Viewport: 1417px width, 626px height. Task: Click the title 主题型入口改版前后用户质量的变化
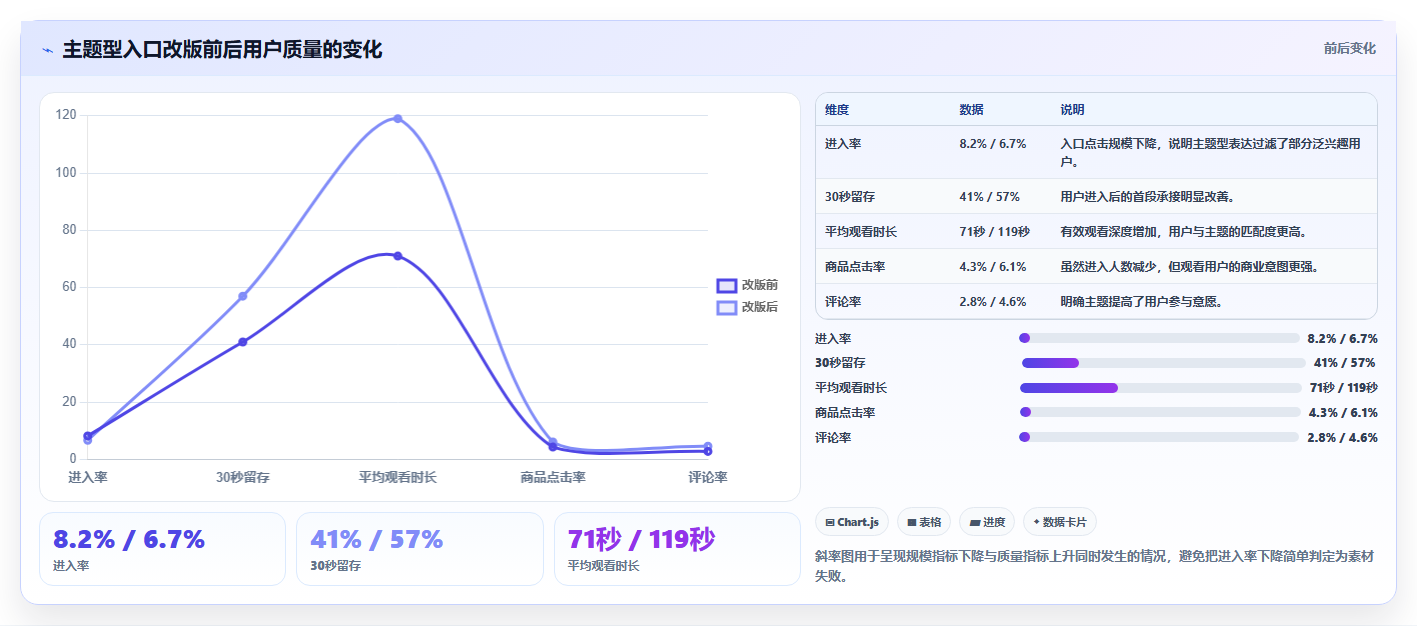coord(222,50)
